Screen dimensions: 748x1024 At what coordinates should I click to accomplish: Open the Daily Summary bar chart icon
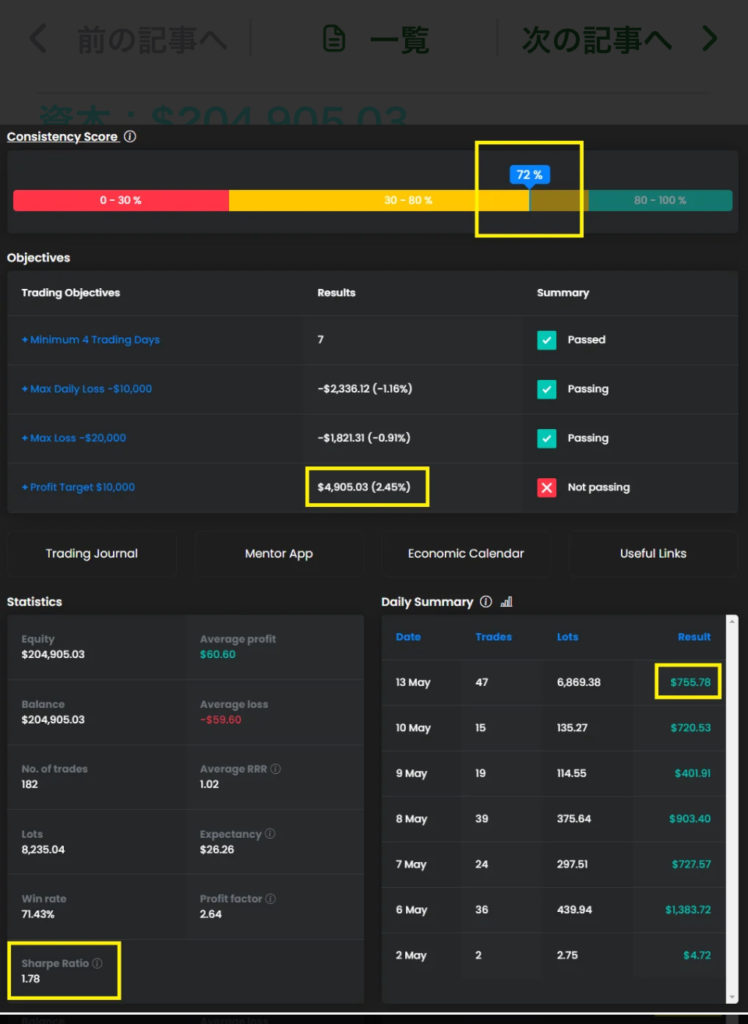point(506,602)
